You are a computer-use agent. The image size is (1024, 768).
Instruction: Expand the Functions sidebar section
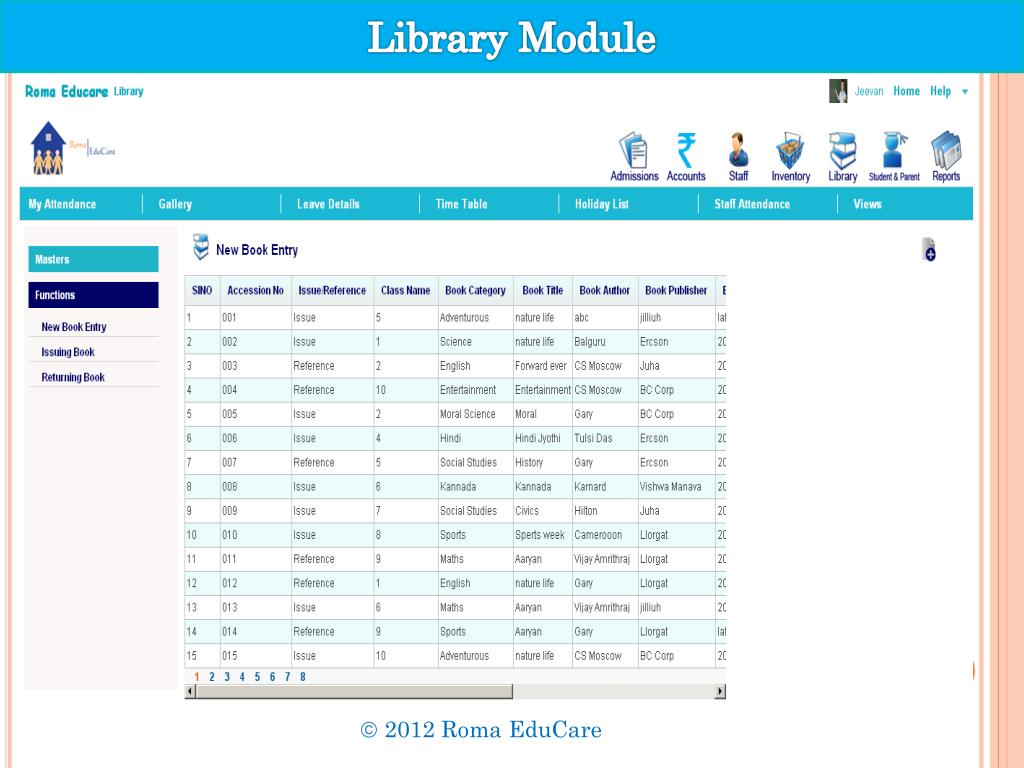pyautogui.click(x=93, y=295)
